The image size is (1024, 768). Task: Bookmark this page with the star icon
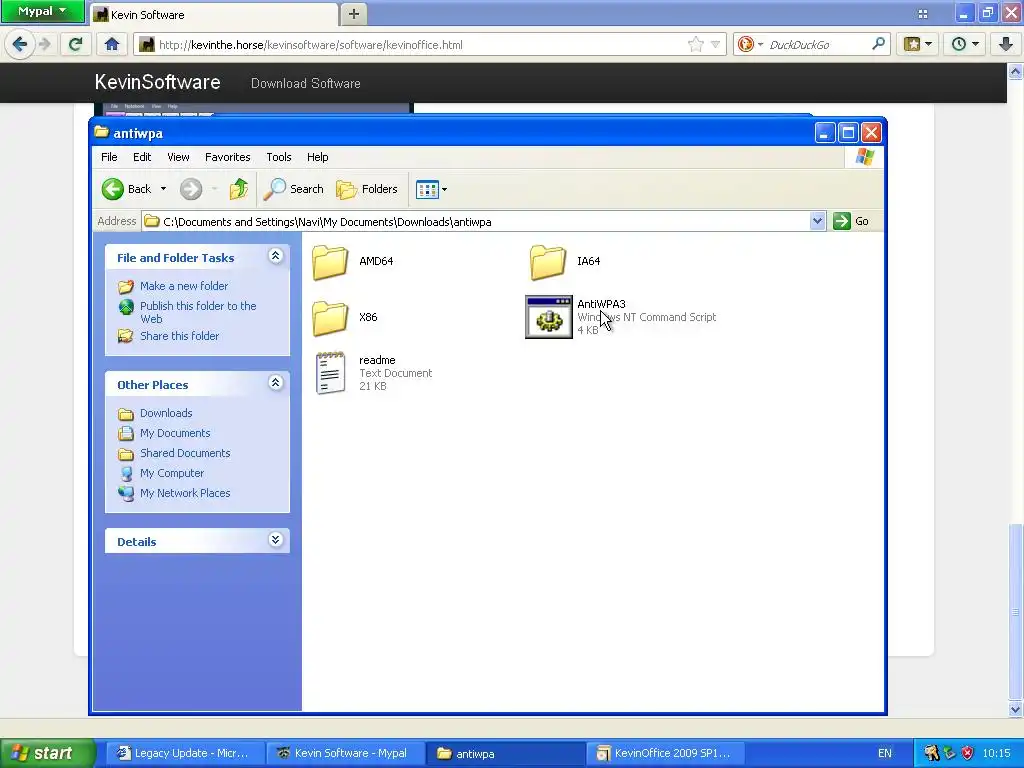coord(696,44)
